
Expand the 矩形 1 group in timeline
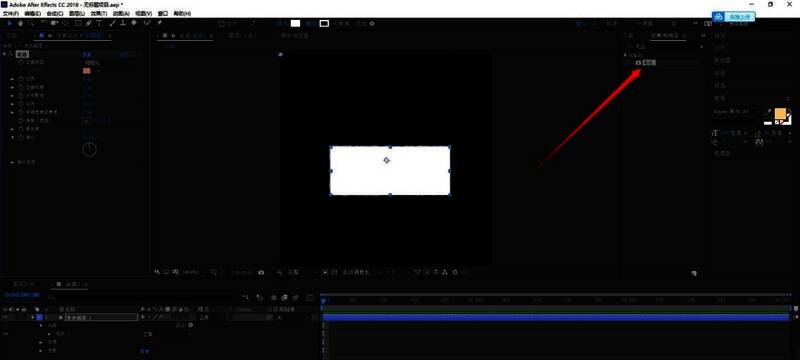pos(49,334)
